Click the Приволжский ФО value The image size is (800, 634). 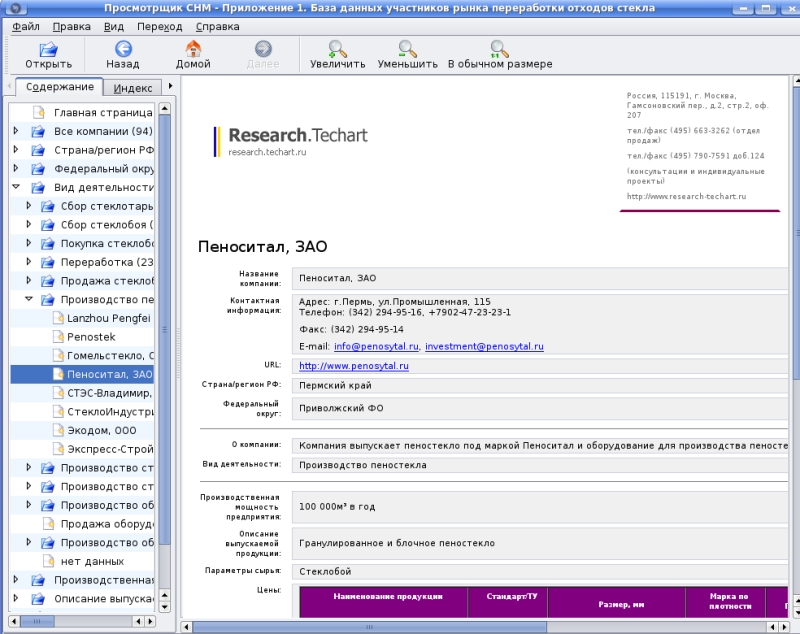[x=341, y=408]
